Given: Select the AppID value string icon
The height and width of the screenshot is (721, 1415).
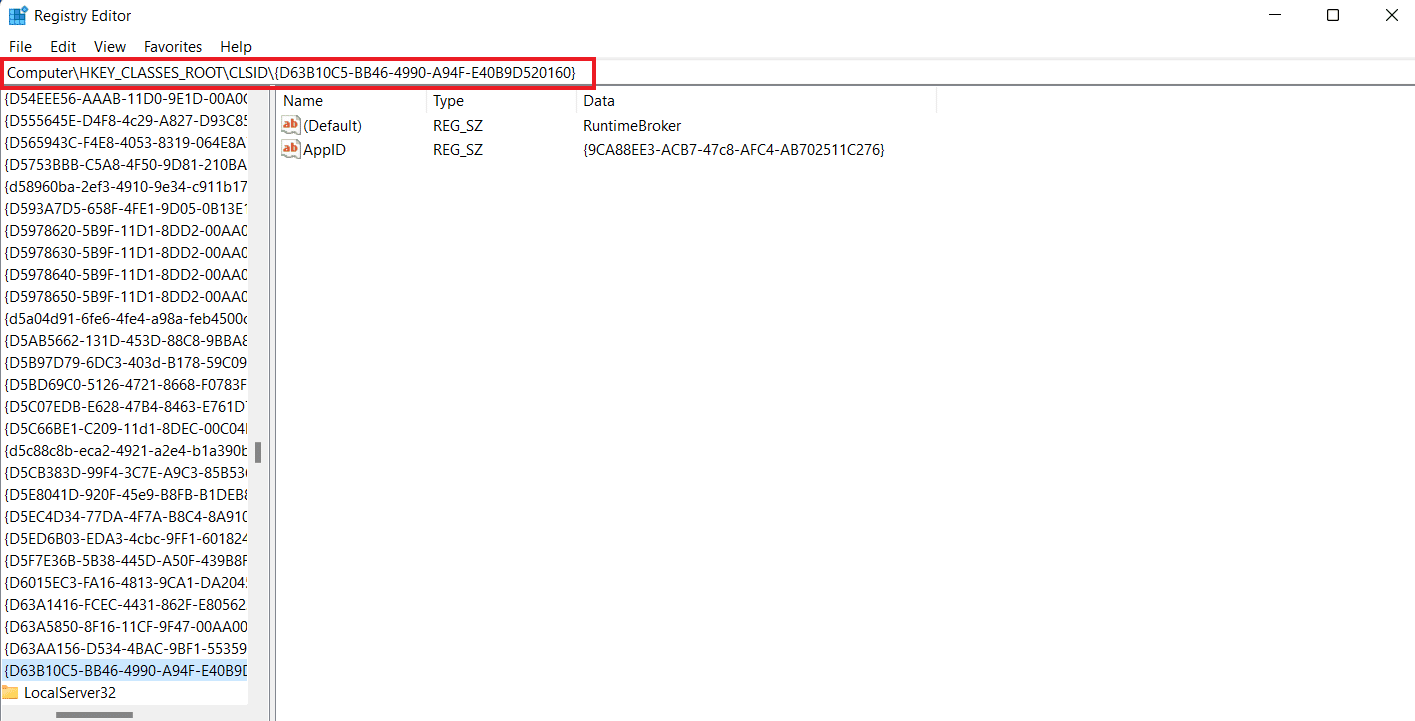Looking at the screenshot, I should click(291, 149).
